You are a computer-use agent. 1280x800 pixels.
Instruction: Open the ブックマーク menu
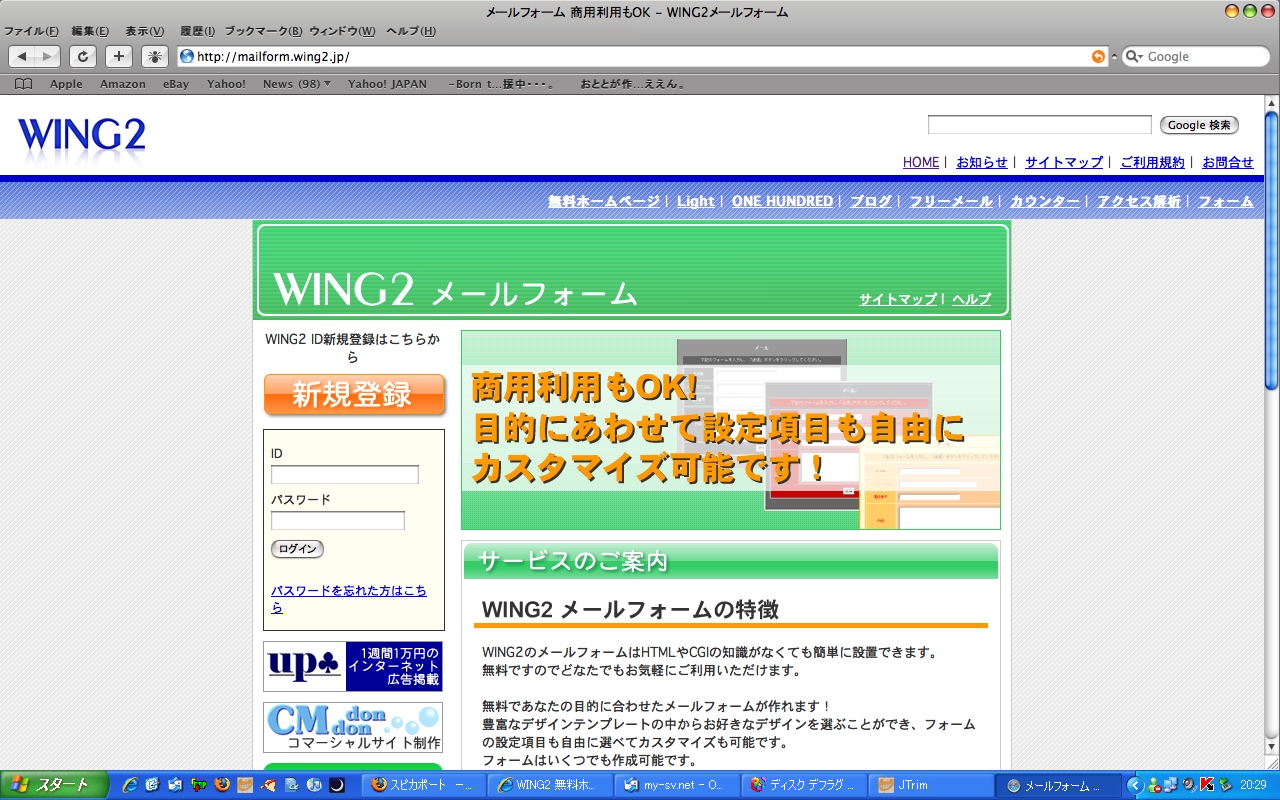click(263, 31)
